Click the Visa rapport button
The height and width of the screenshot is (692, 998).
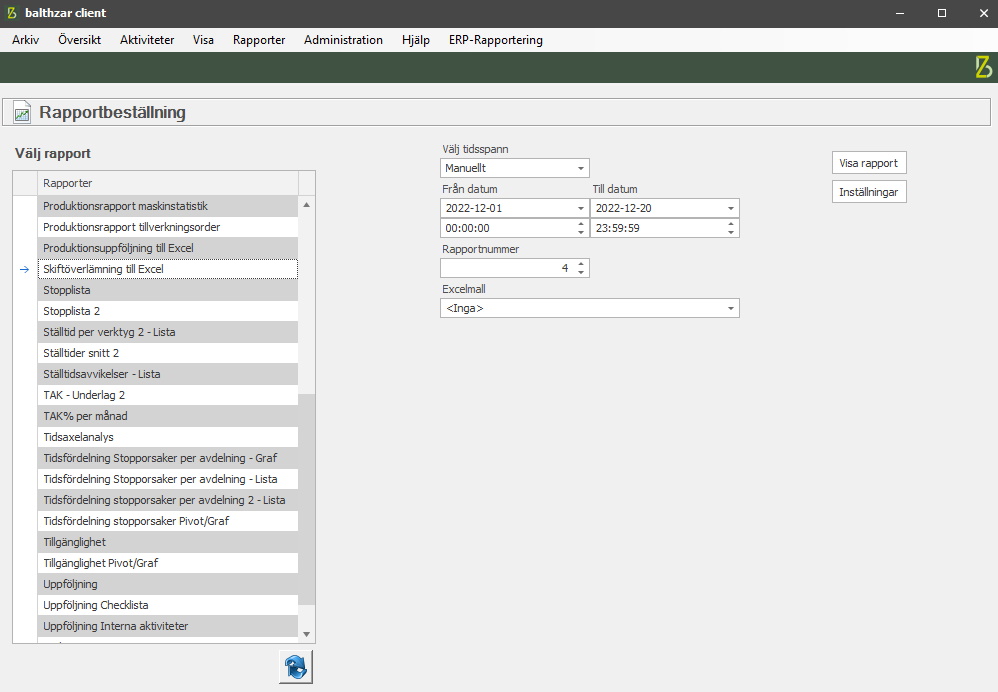pos(868,163)
